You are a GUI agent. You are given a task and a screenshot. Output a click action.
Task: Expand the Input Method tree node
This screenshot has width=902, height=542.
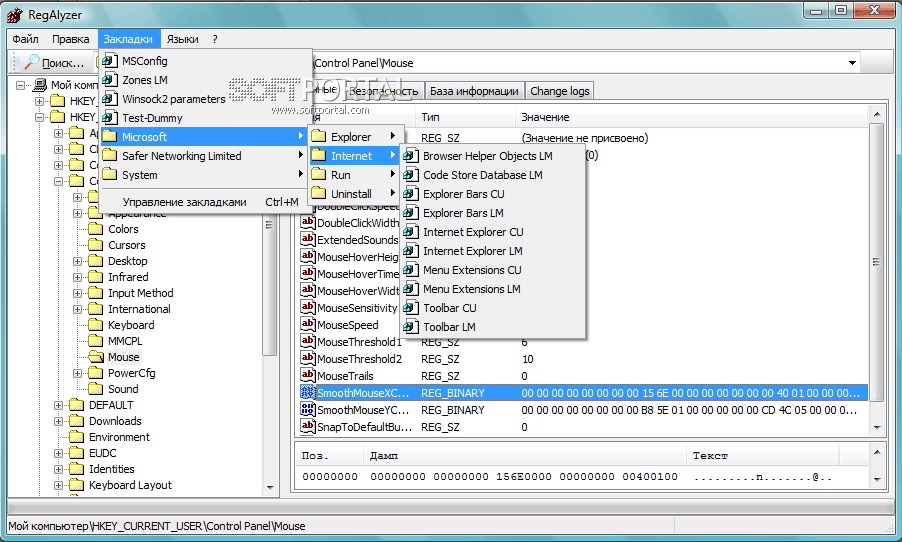tap(78, 293)
